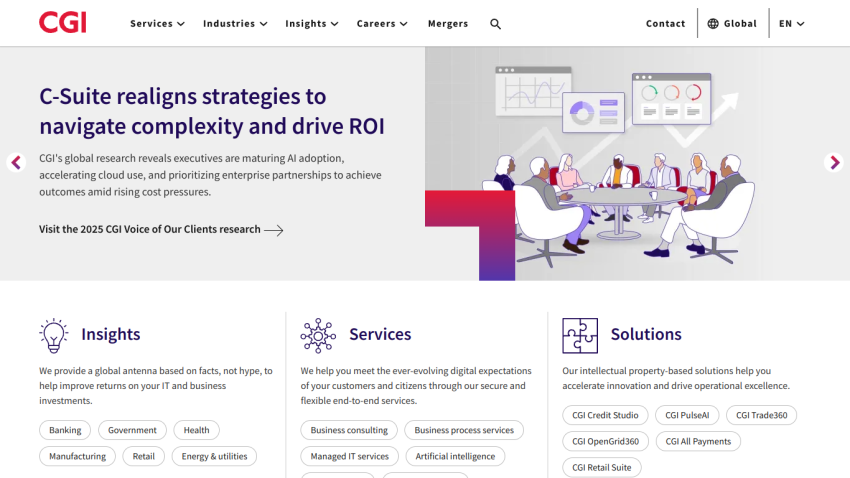Open the EN language dropdown
The image size is (850, 478).
pos(791,23)
